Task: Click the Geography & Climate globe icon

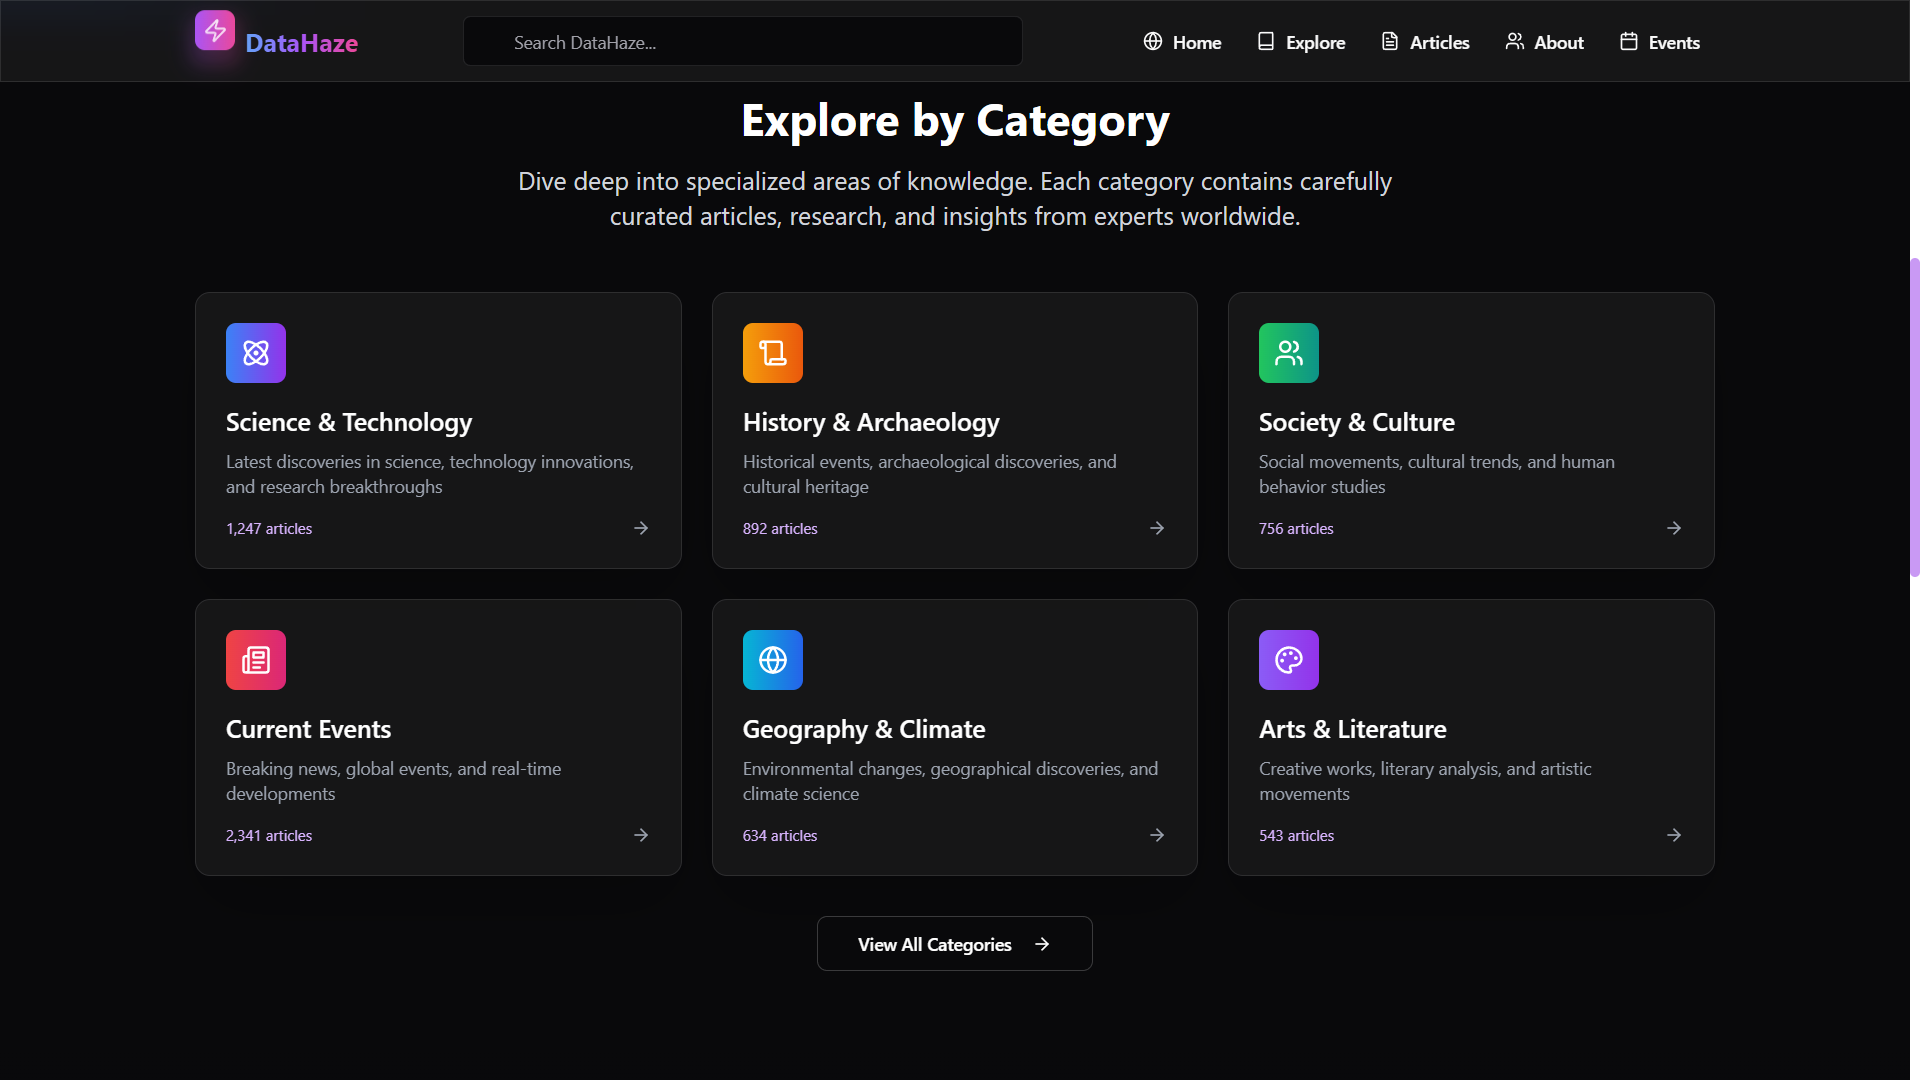Action: [x=772, y=660]
